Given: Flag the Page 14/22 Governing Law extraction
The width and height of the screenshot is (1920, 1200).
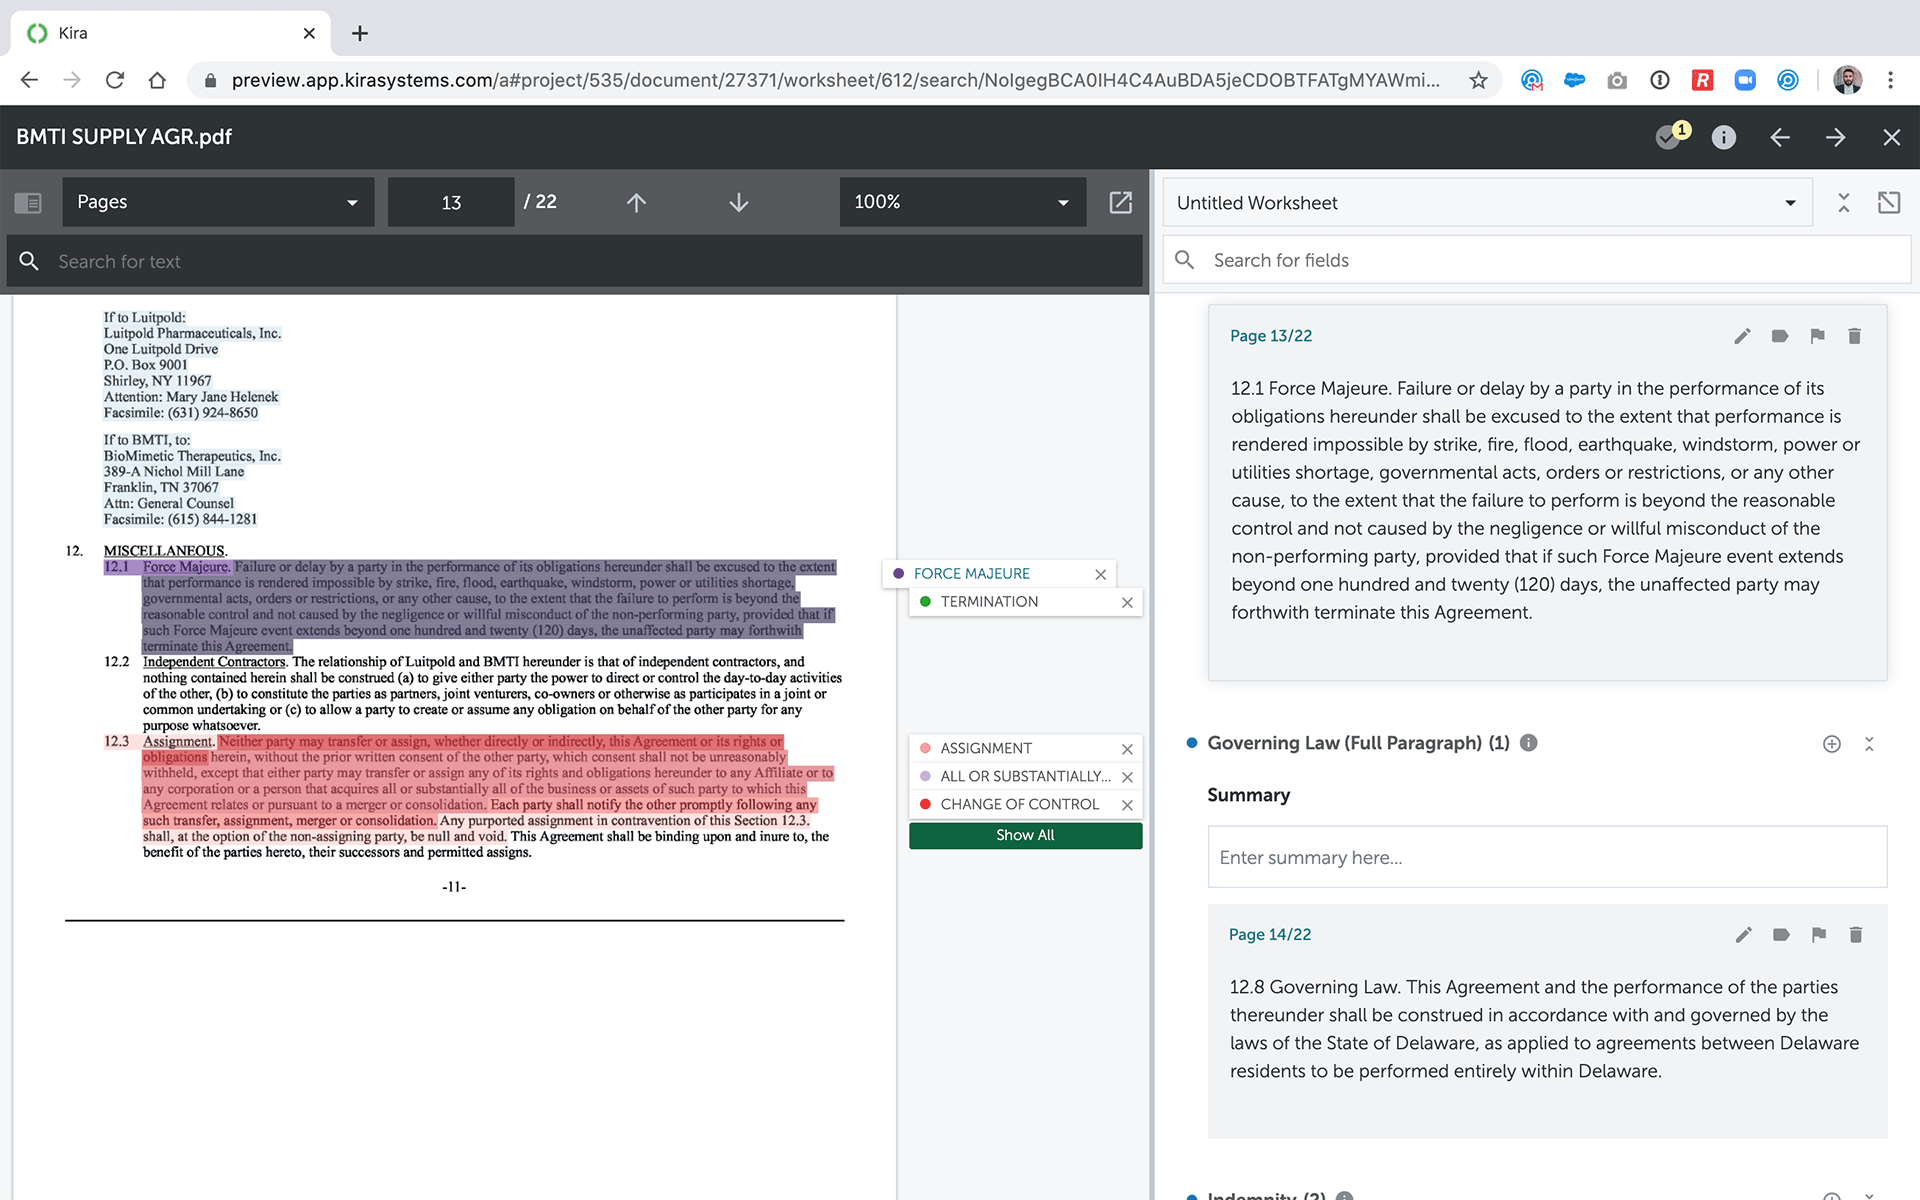Looking at the screenshot, I should tap(1818, 935).
